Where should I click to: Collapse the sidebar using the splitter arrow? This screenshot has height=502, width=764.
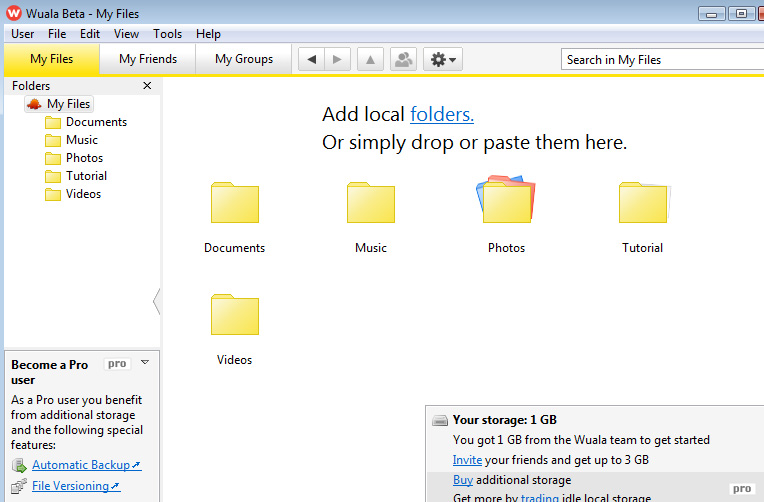(156, 300)
